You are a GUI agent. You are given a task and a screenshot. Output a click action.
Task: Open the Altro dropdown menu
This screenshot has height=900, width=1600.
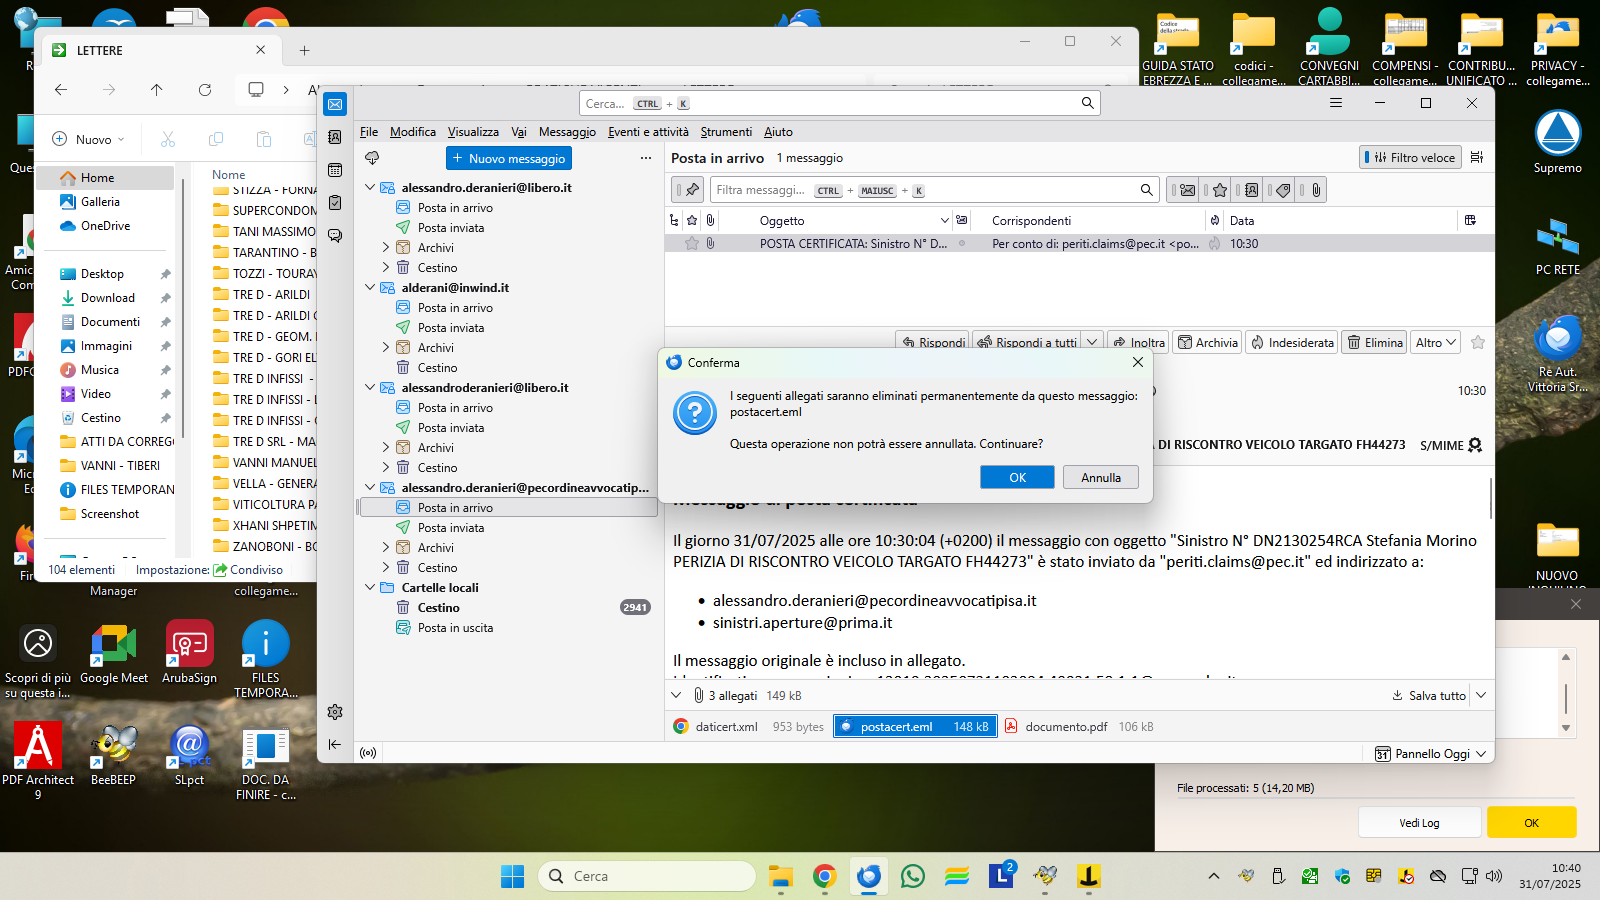click(1435, 343)
